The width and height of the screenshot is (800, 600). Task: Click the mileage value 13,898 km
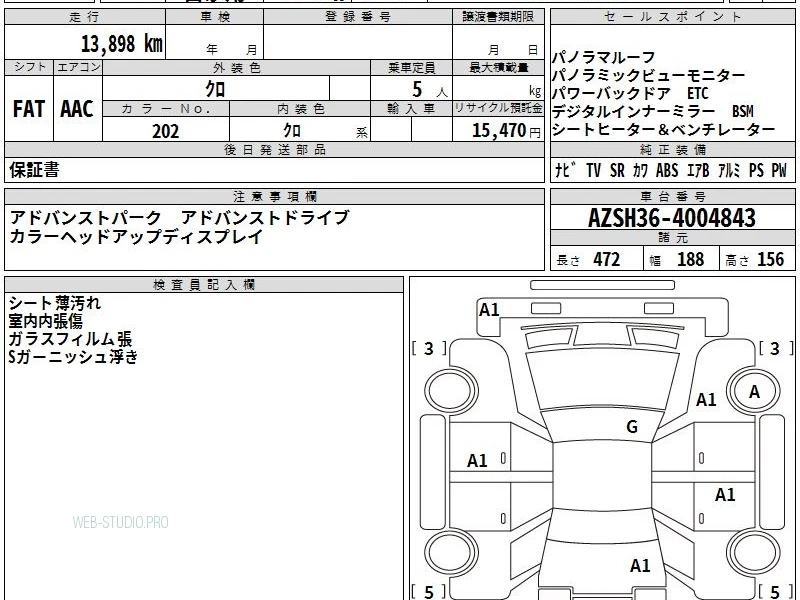click(x=121, y=44)
